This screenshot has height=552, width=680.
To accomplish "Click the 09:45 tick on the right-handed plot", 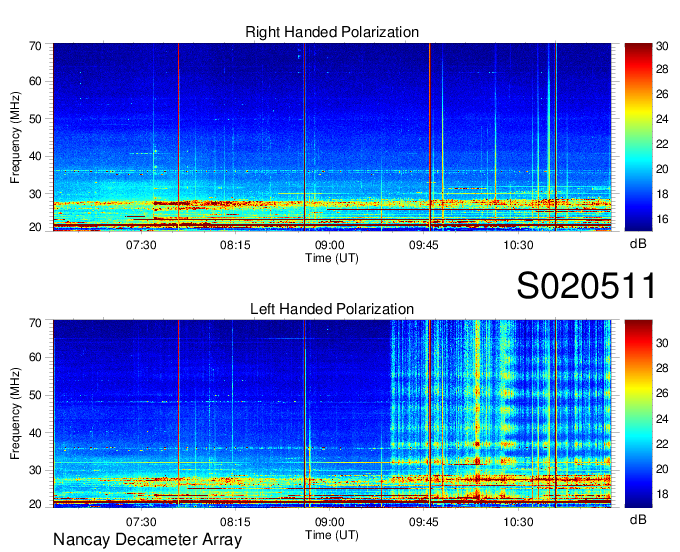I will pos(424,245).
